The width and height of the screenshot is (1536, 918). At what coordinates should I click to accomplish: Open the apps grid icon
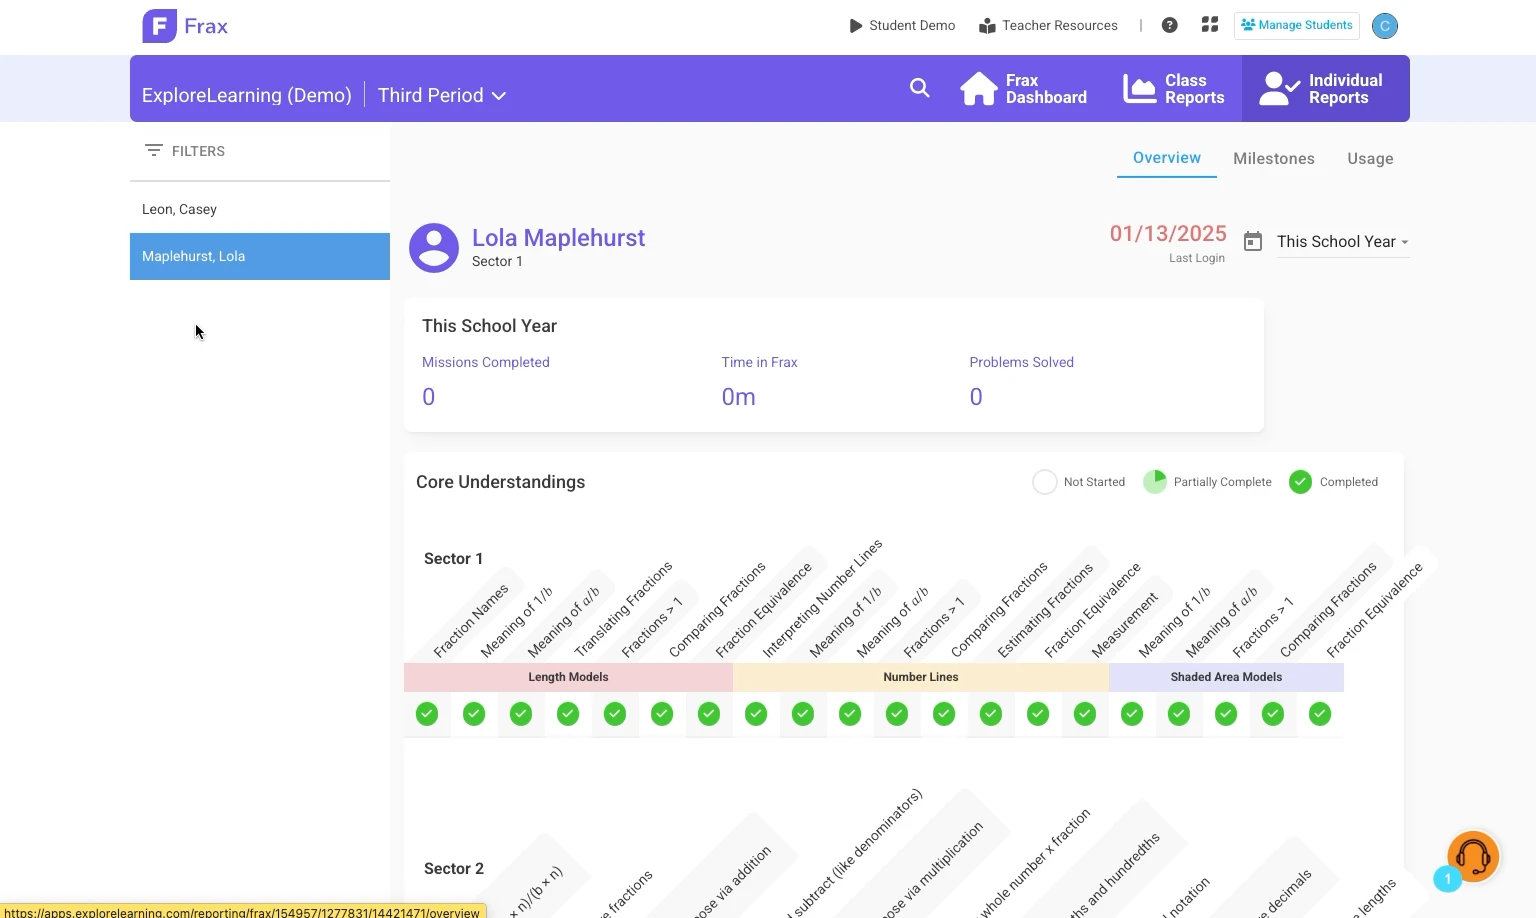coord(1210,25)
